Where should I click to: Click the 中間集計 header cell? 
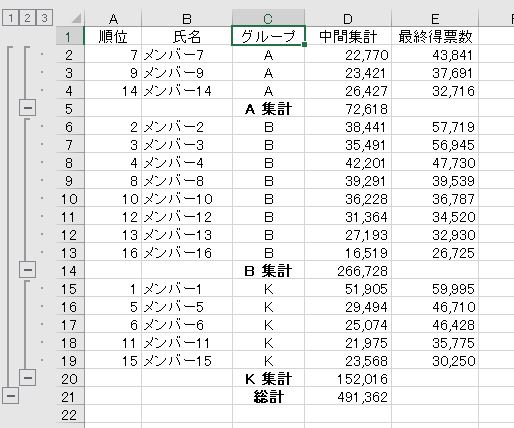coord(348,36)
